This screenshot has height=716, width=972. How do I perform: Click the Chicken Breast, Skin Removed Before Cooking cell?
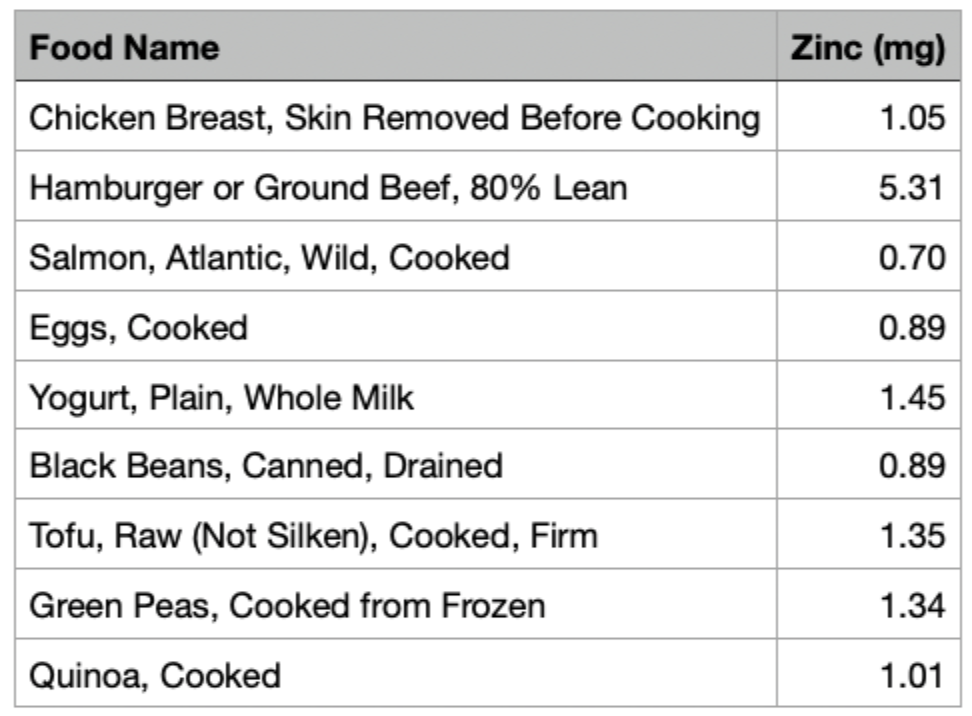(x=395, y=117)
